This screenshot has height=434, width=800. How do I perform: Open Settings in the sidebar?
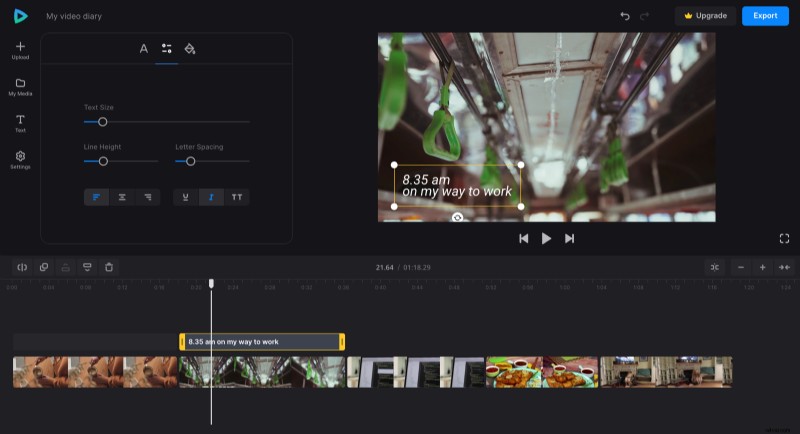(20, 160)
